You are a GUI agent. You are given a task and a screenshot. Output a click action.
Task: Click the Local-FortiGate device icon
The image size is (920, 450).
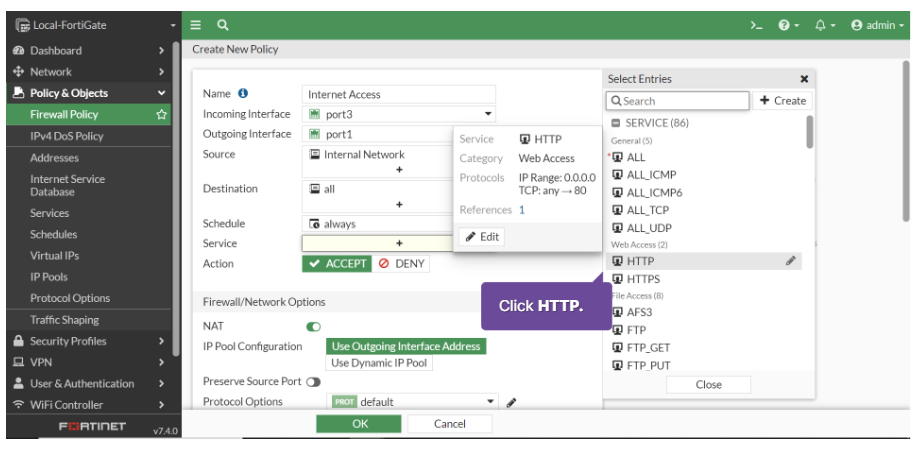[x=22, y=25]
